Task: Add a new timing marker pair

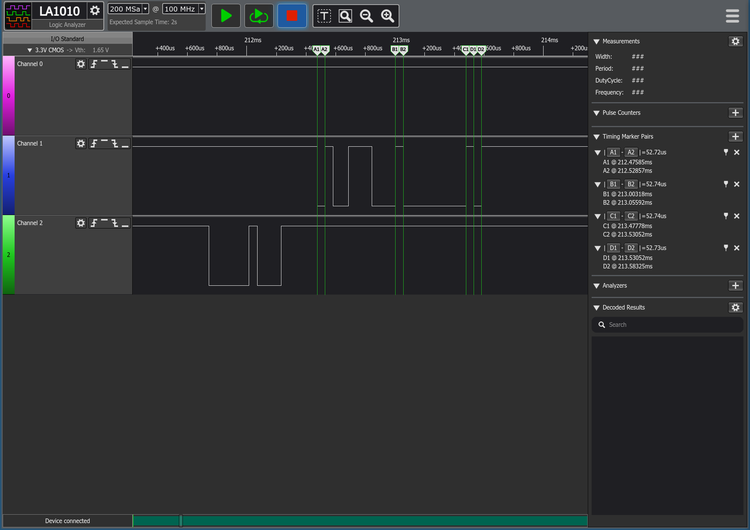Action: [x=735, y=137]
